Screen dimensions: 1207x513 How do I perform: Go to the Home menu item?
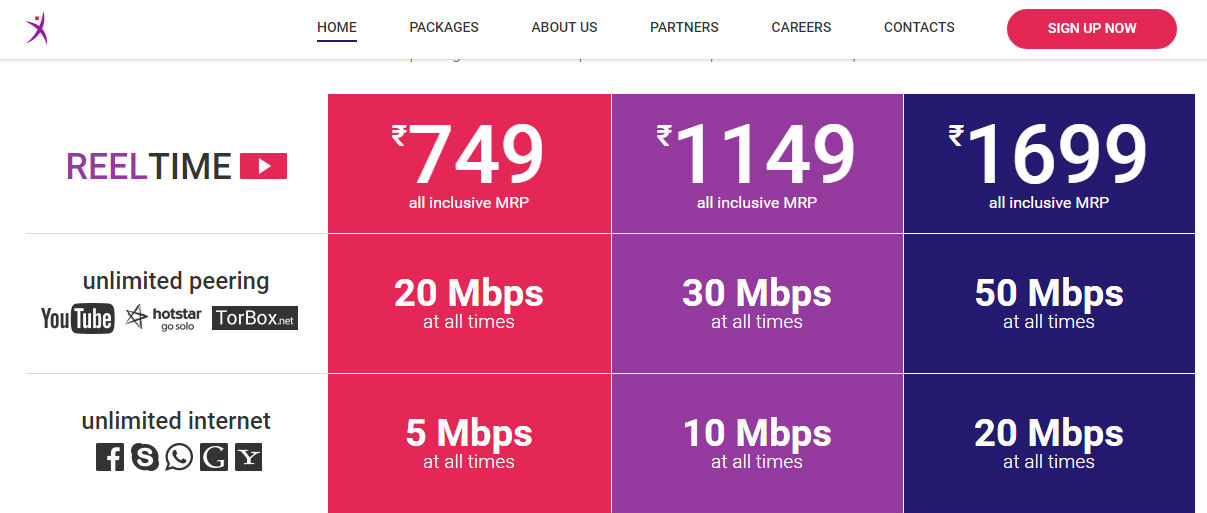click(337, 27)
